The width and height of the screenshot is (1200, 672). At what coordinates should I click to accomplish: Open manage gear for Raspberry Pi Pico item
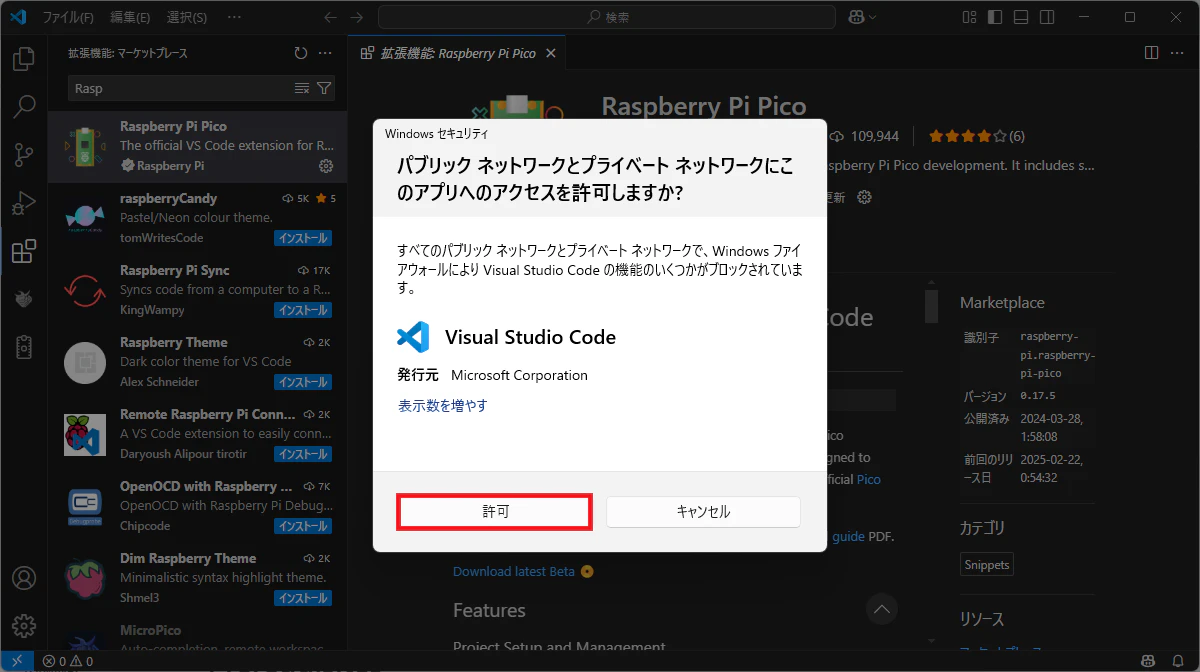pos(326,166)
